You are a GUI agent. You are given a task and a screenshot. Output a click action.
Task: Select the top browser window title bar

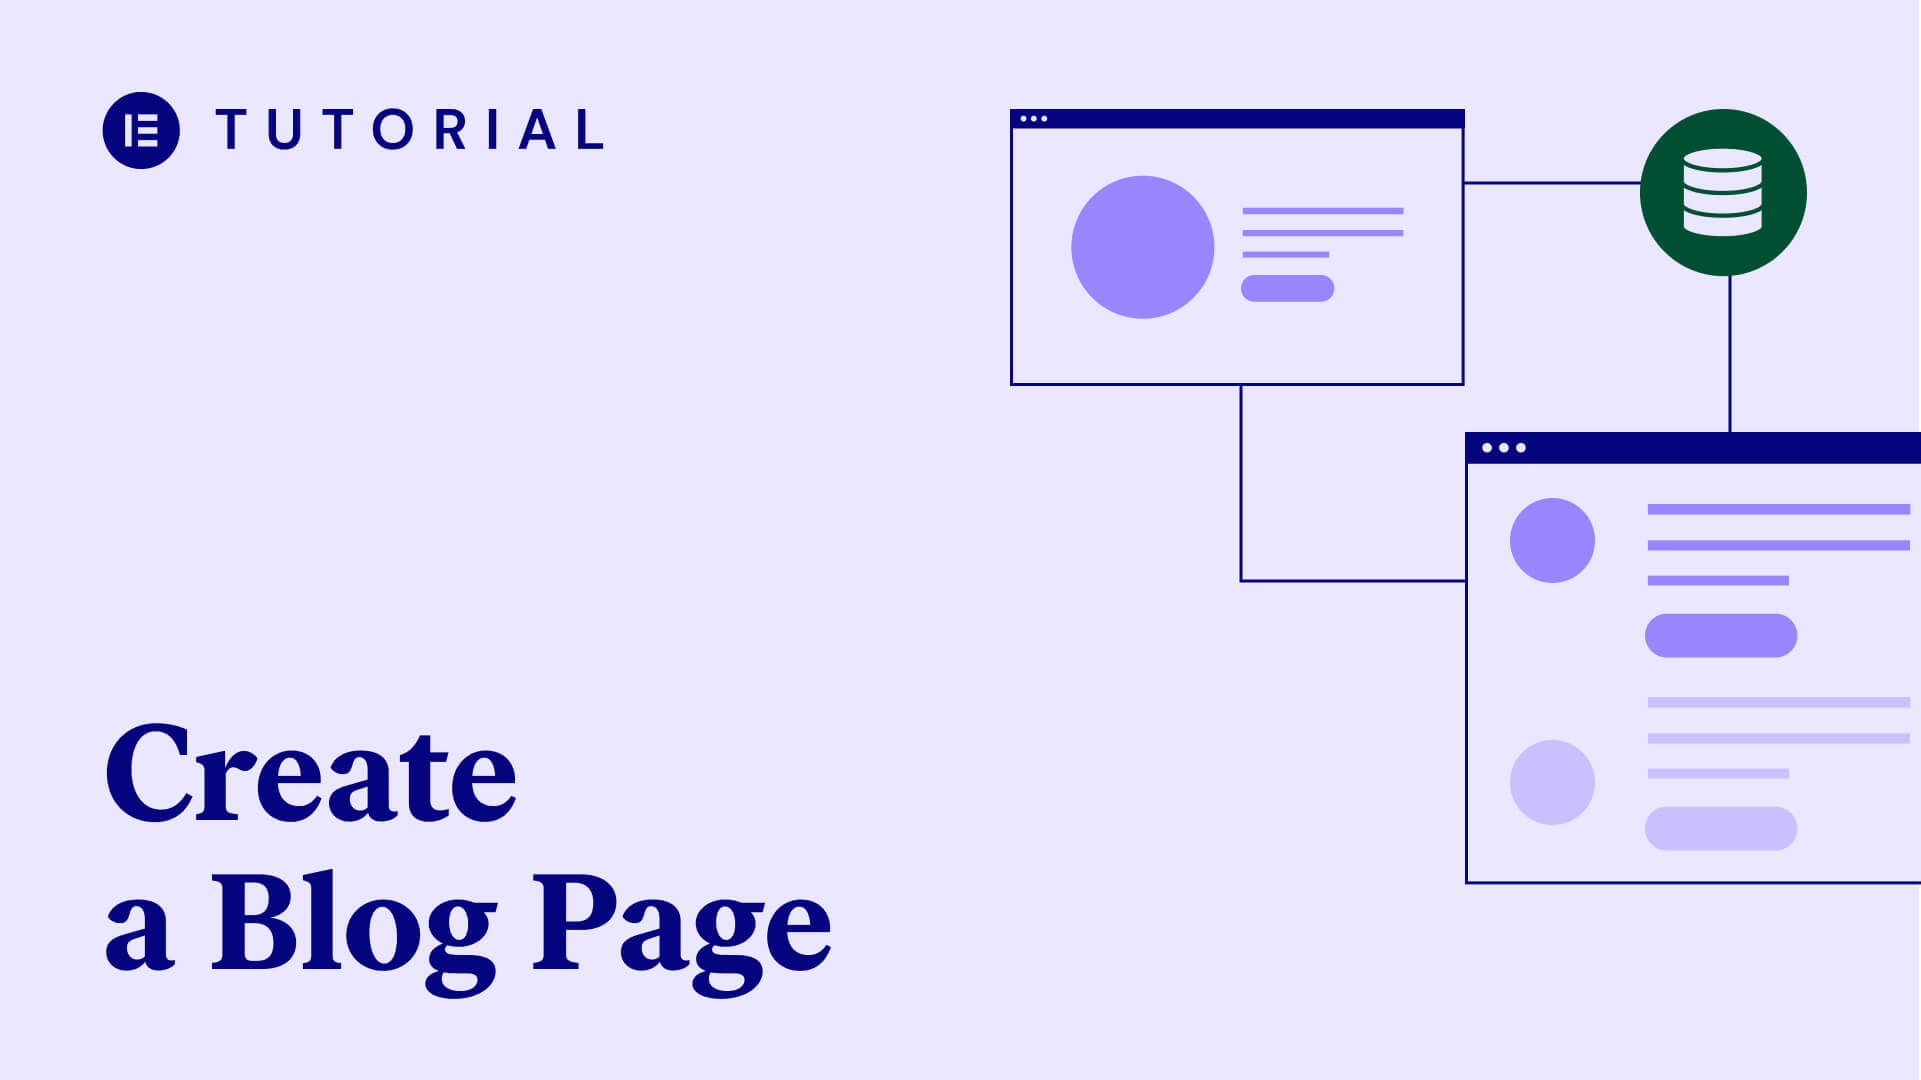(x=1236, y=117)
